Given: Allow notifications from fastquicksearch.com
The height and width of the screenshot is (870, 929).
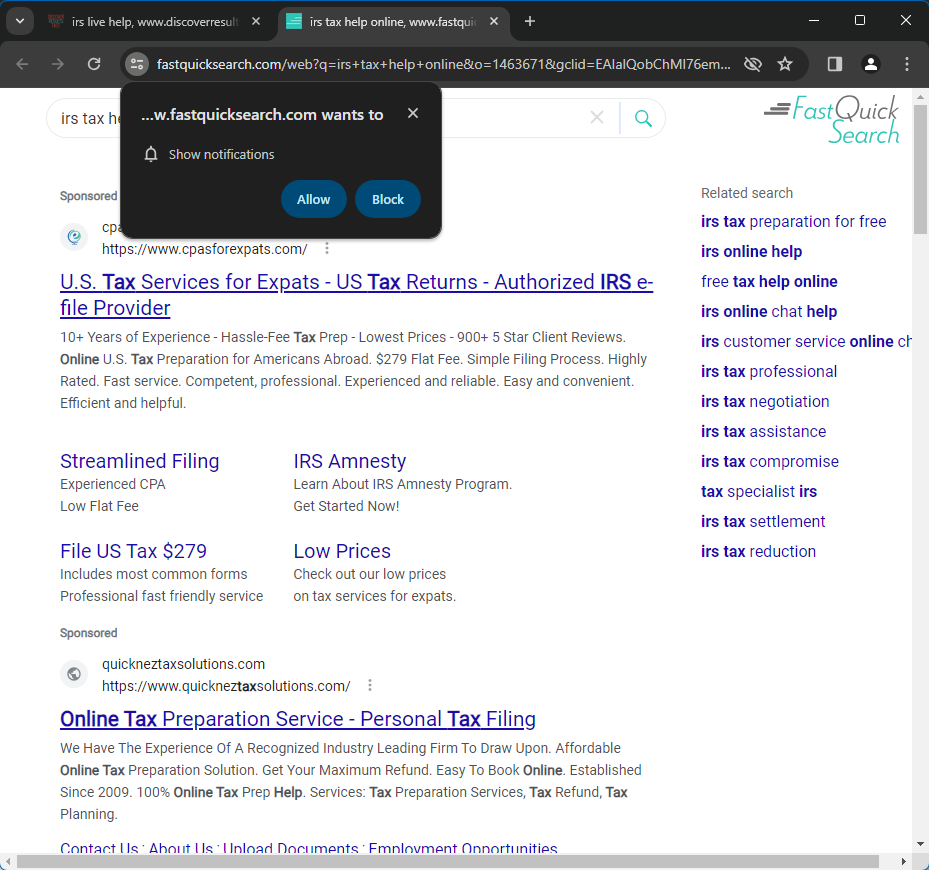Looking at the screenshot, I should (313, 198).
